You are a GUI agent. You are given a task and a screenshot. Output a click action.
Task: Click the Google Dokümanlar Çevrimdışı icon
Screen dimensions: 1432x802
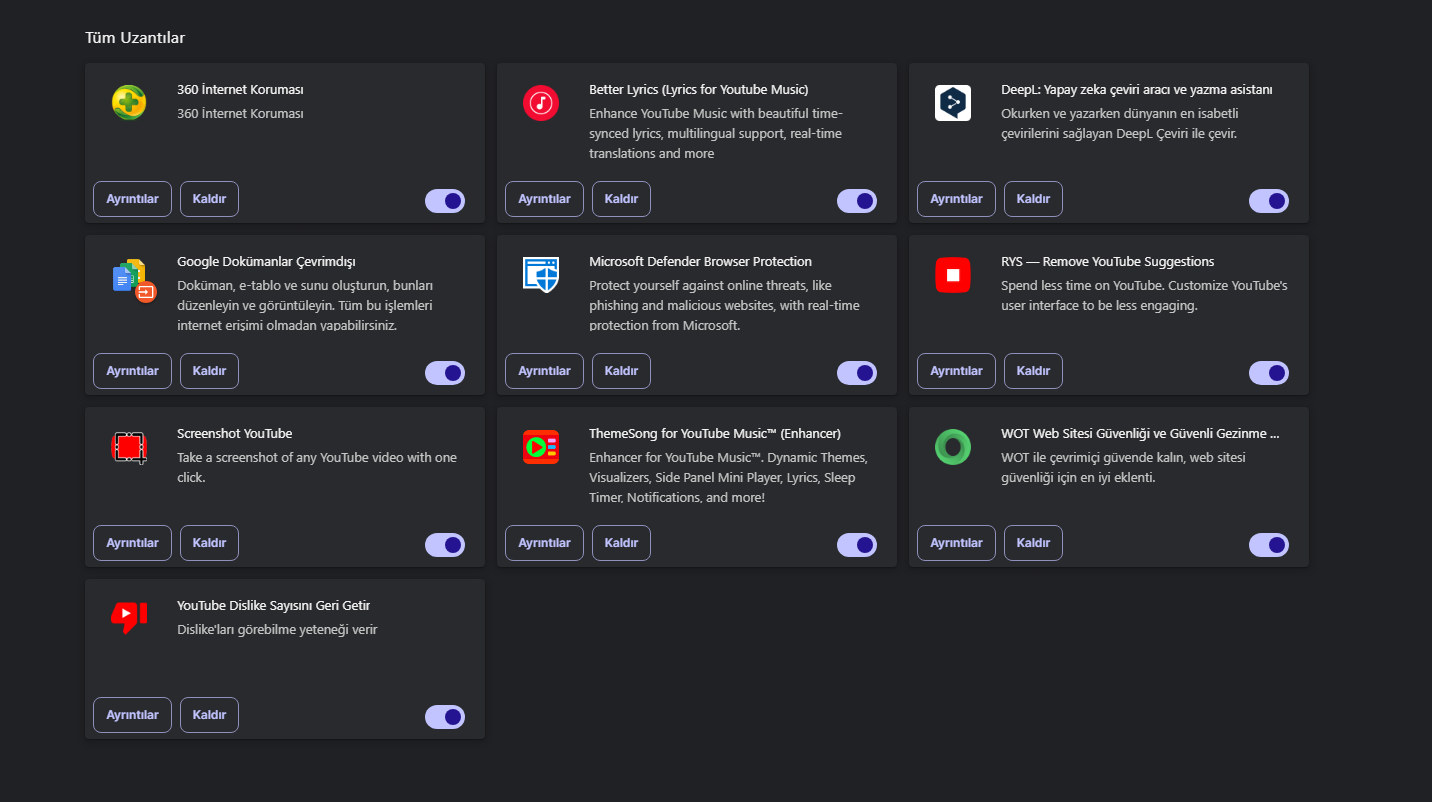tap(134, 280)
